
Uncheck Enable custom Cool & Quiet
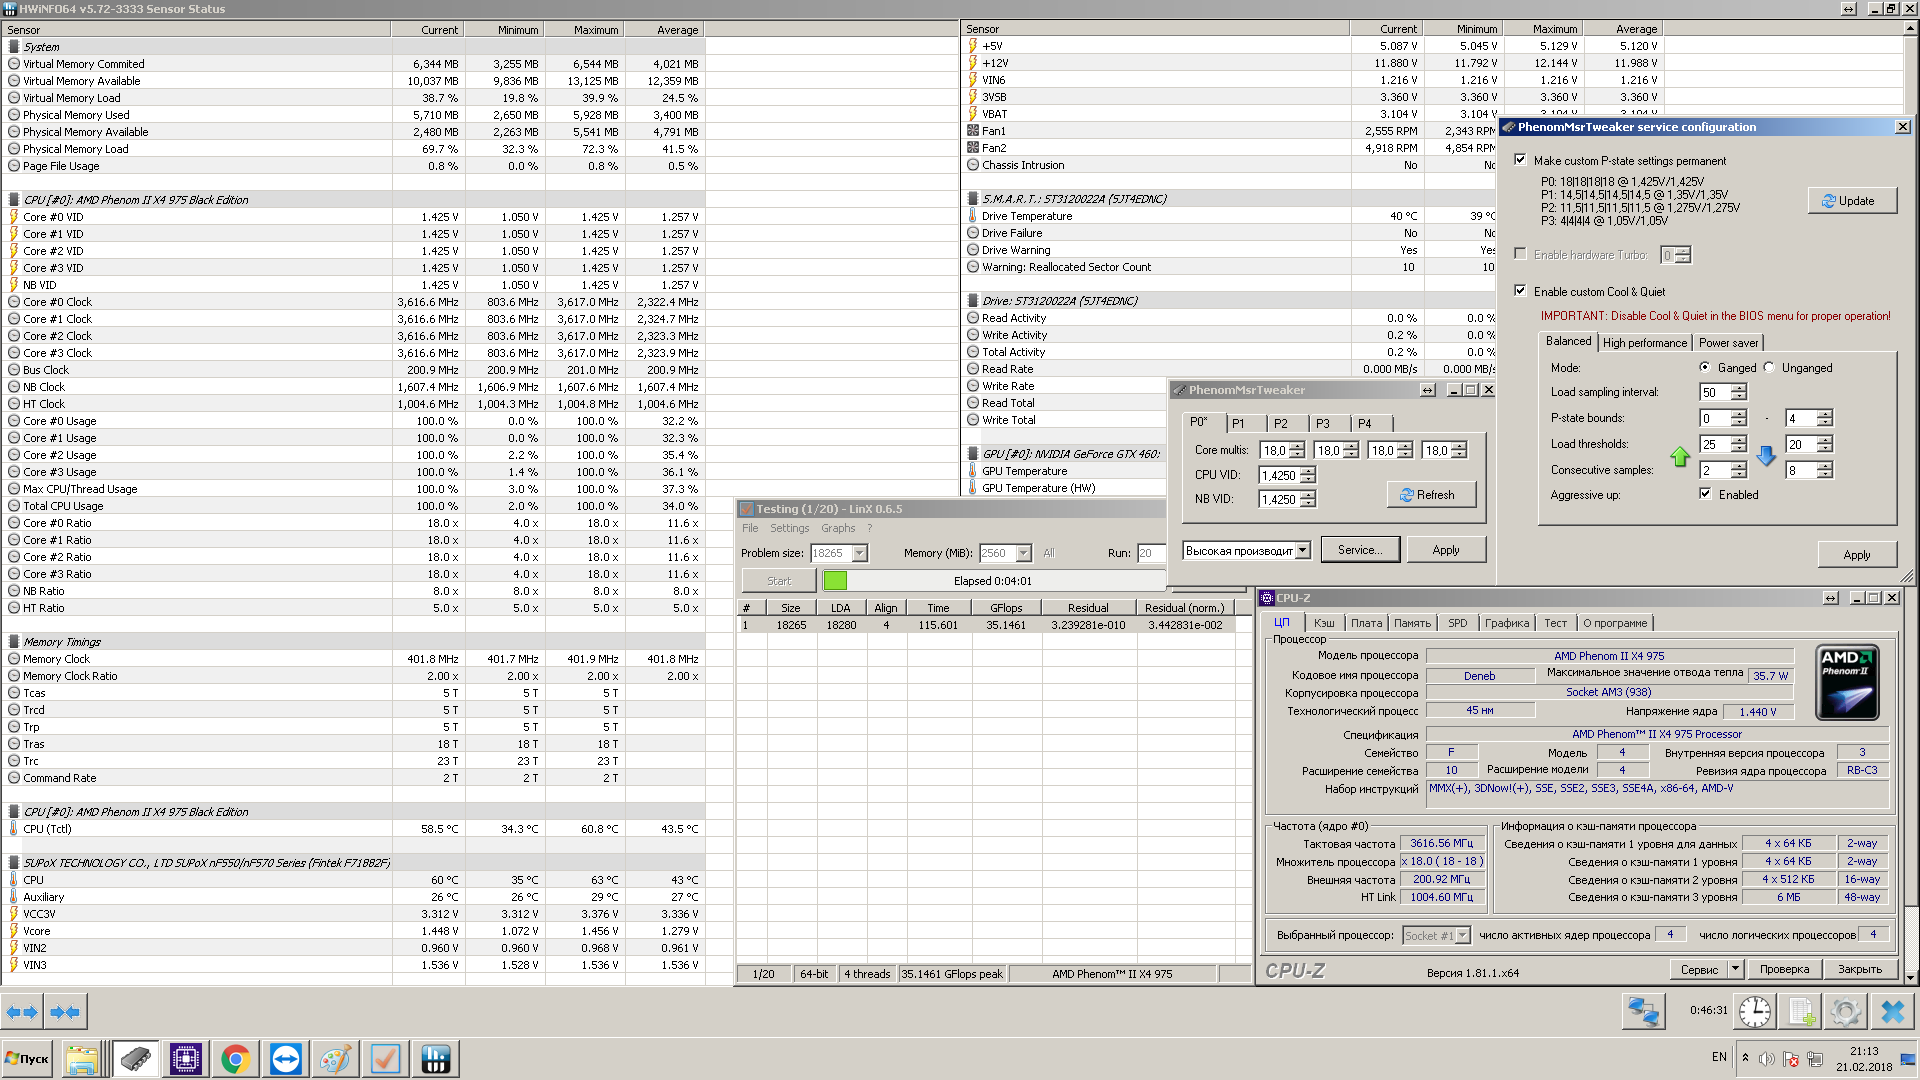point(1520,291)
